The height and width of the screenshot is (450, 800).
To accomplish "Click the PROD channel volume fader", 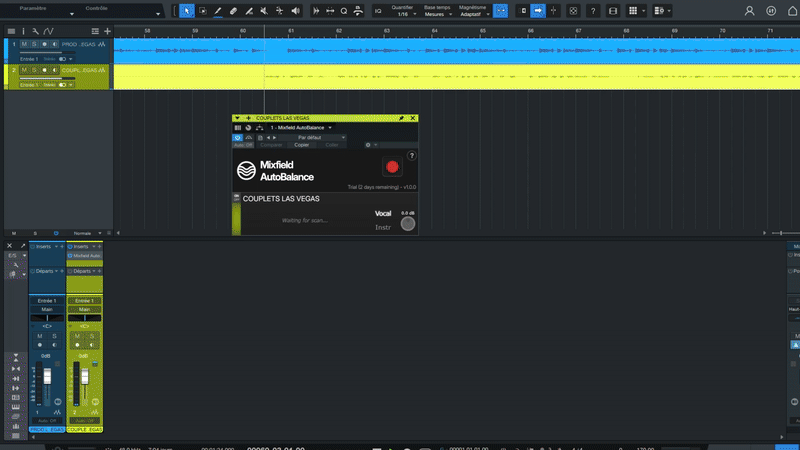I will [46, 378].
